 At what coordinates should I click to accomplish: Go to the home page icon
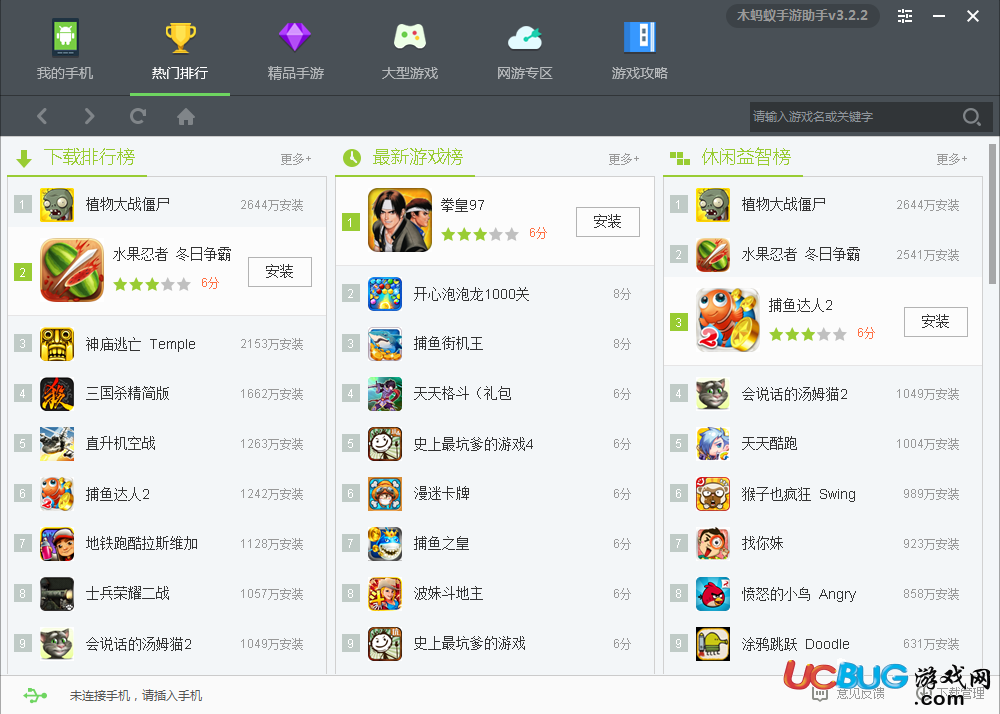click(x=186, y=116)
